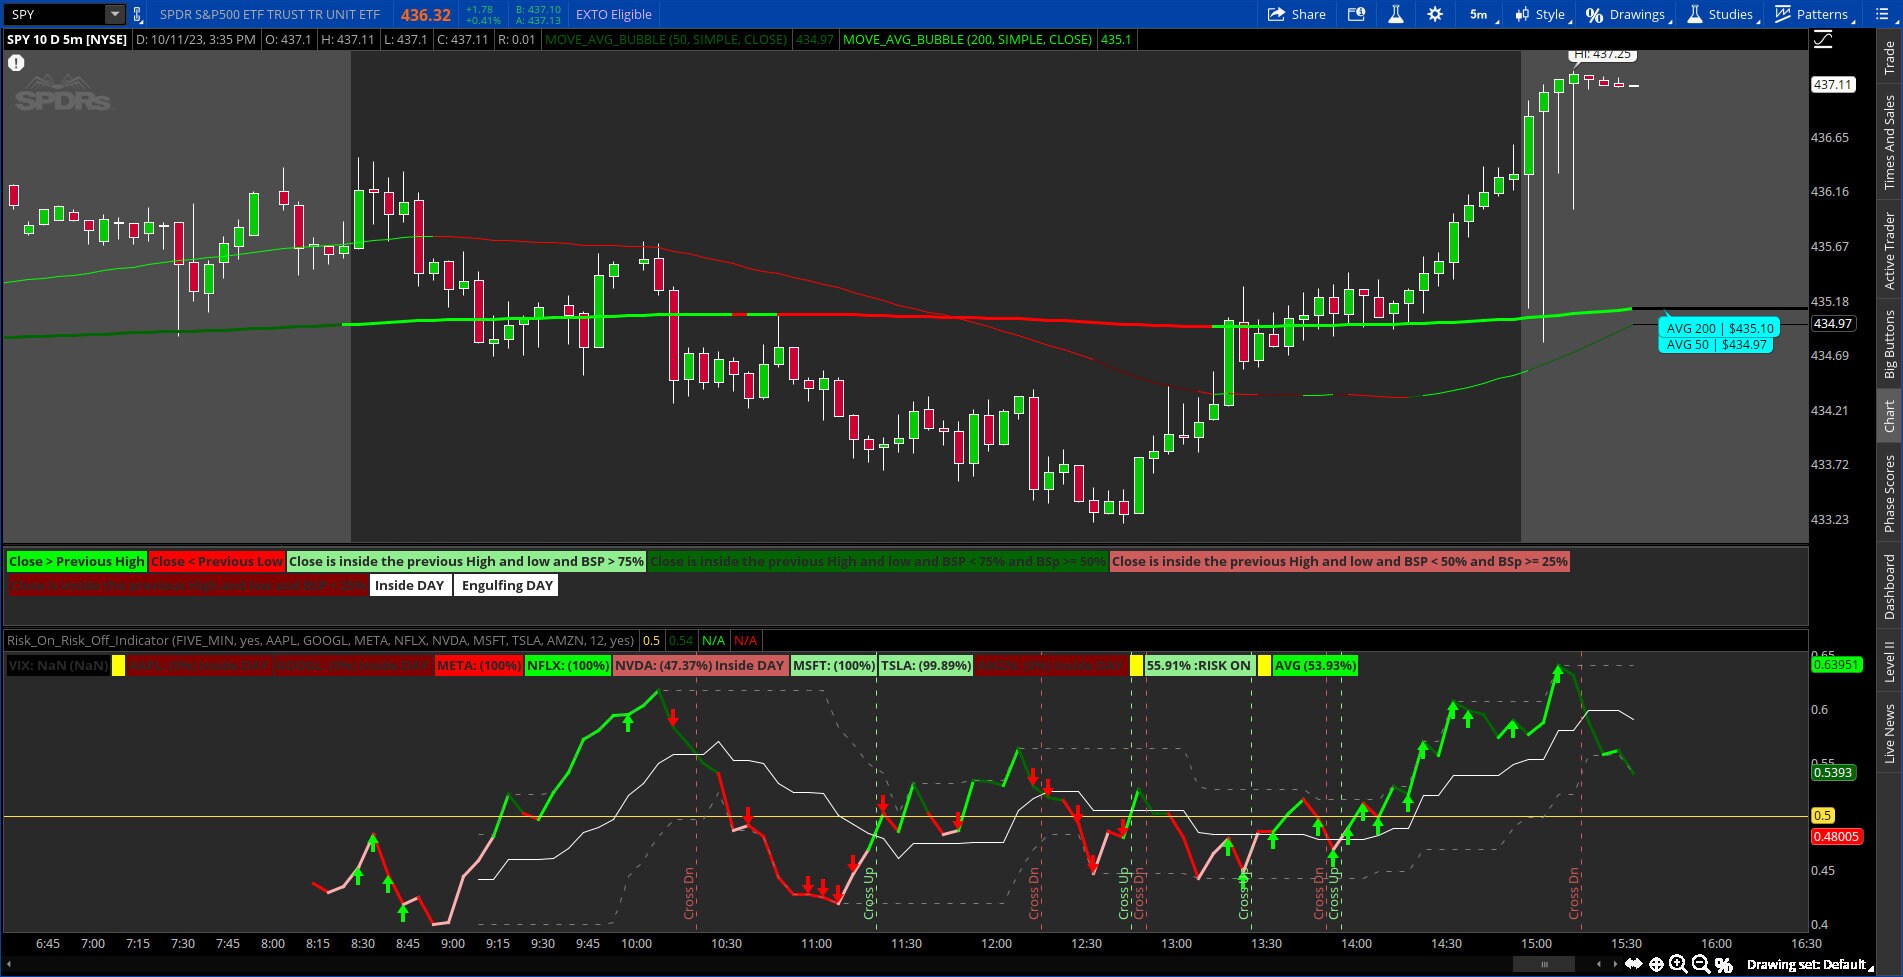Open the chart settings gear icon

1436,14
